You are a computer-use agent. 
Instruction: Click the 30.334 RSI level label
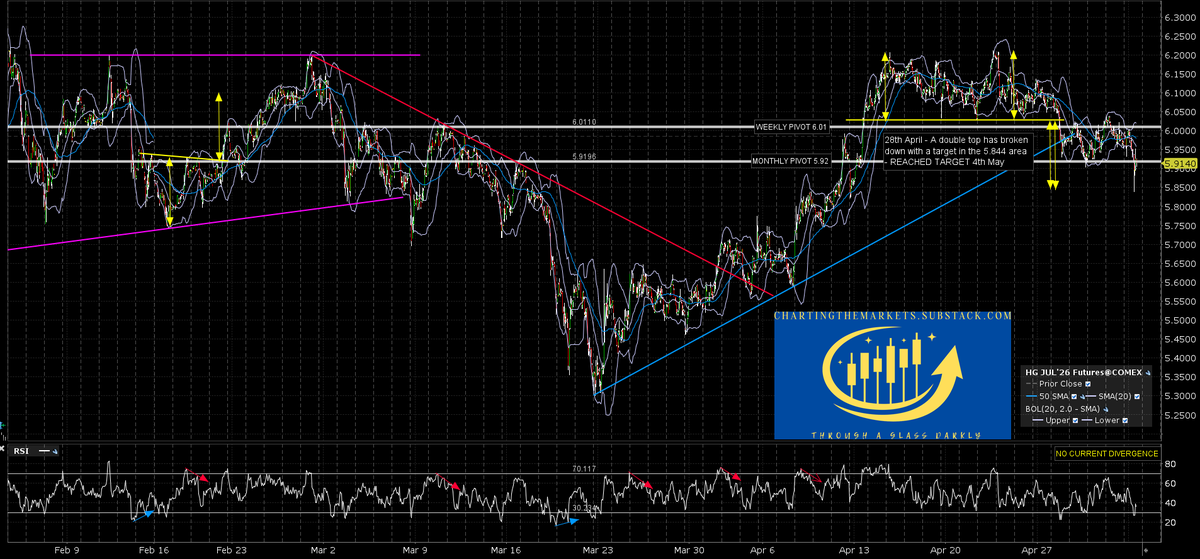click(x=585, y=508)
